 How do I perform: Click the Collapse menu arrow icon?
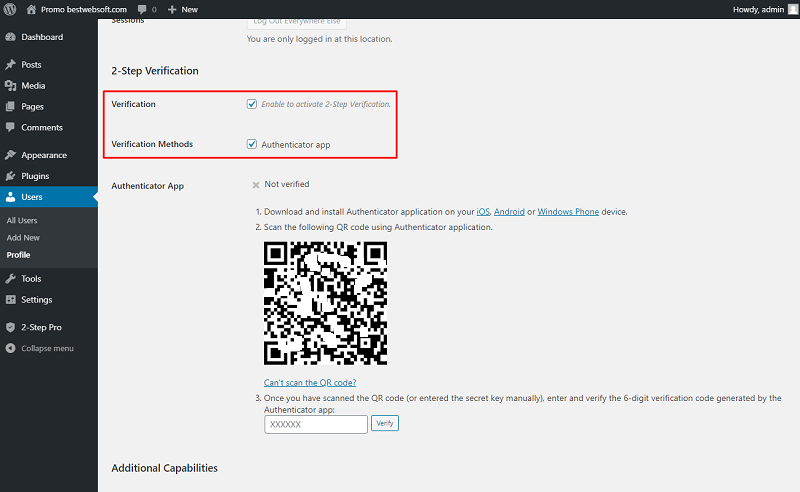coord(10,348)
